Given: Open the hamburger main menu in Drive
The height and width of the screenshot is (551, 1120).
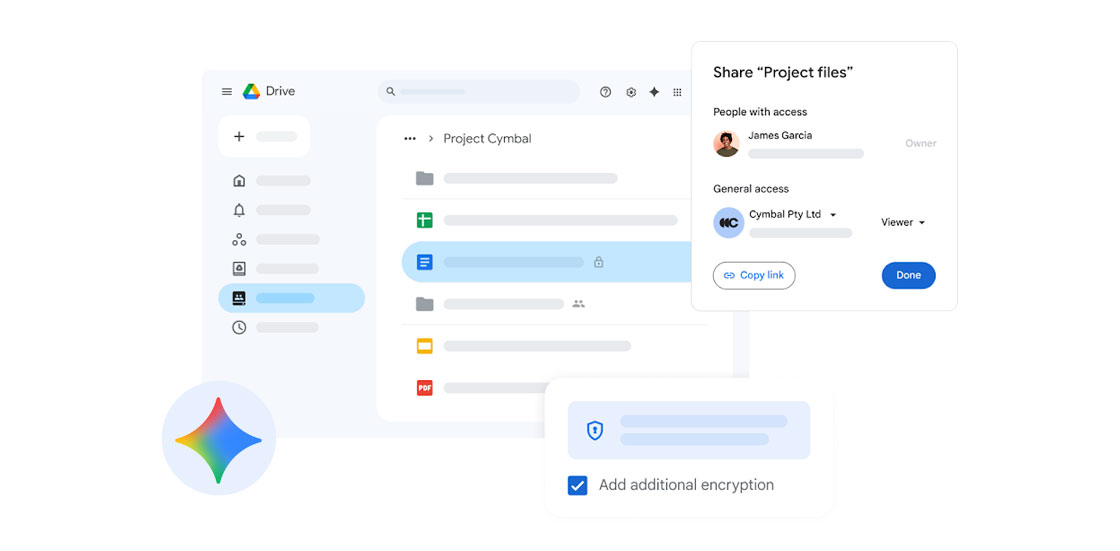Looking at the screenshot, I should point(227,92).
